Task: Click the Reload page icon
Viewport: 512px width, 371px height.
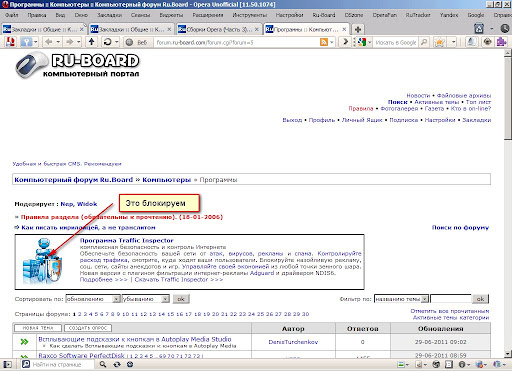Action: (x=107, y=42)
